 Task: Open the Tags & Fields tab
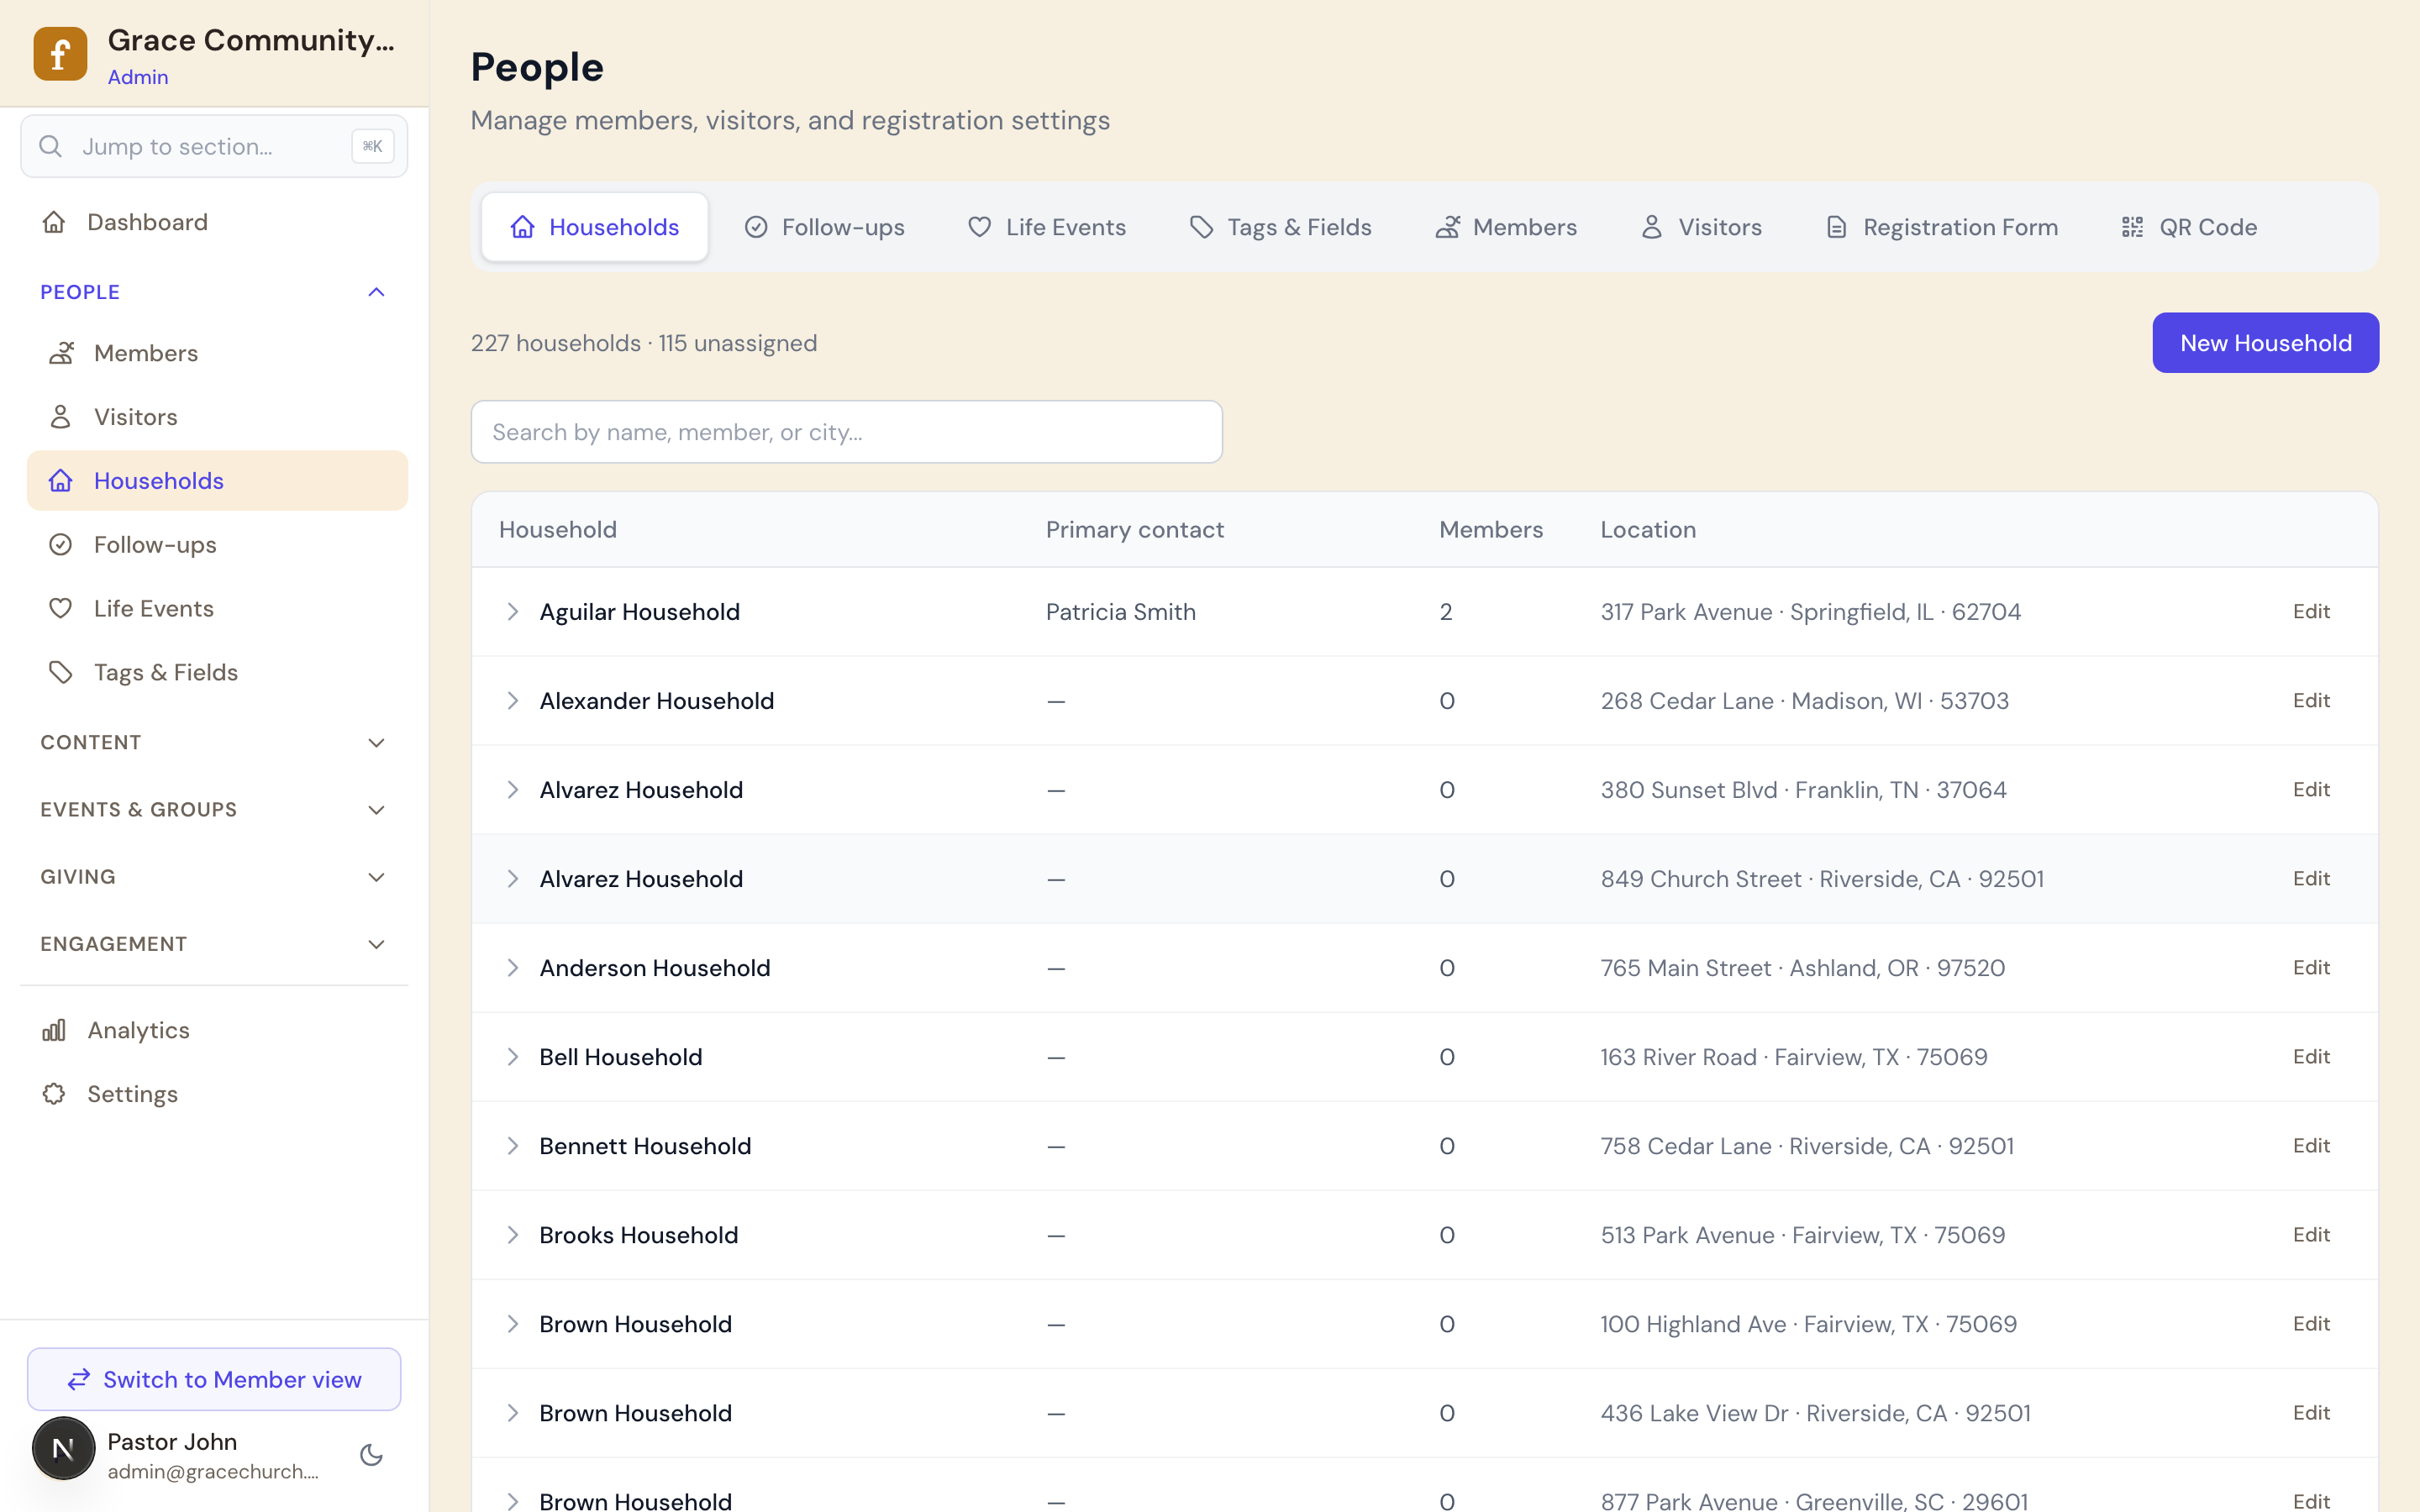click(1281, 227)
